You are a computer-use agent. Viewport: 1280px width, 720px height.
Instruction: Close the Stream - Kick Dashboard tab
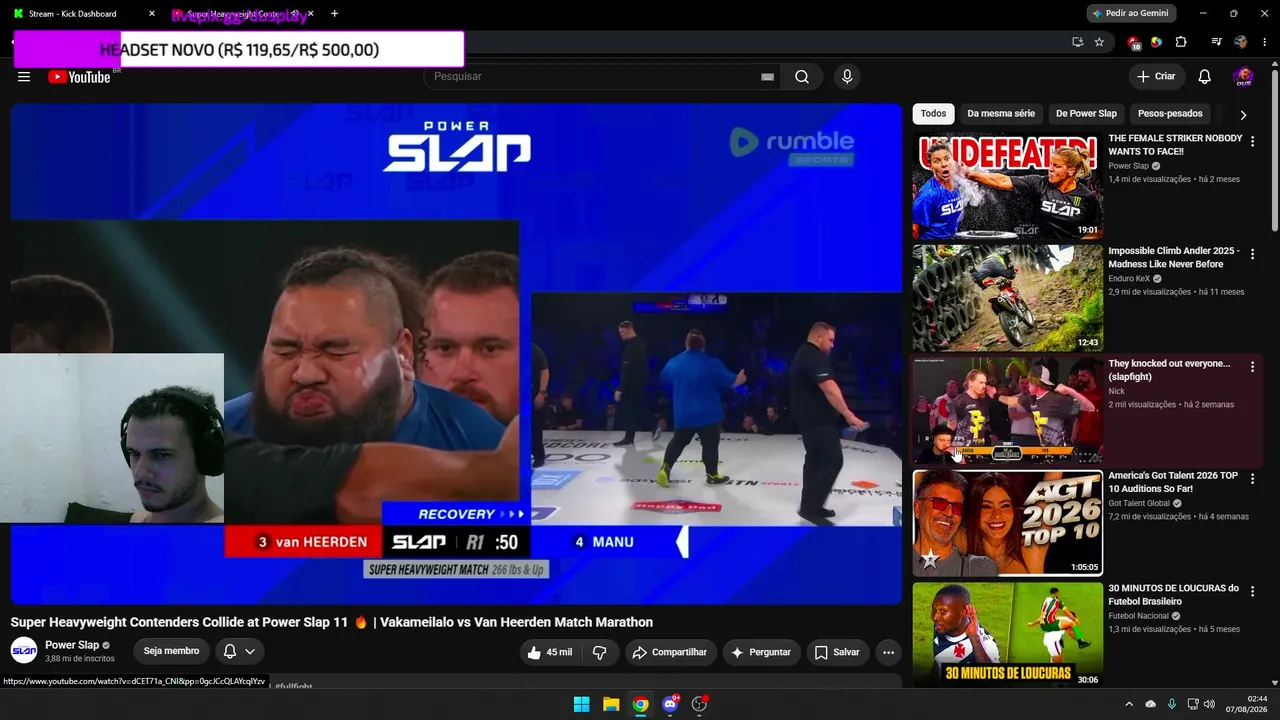point(152,14)
